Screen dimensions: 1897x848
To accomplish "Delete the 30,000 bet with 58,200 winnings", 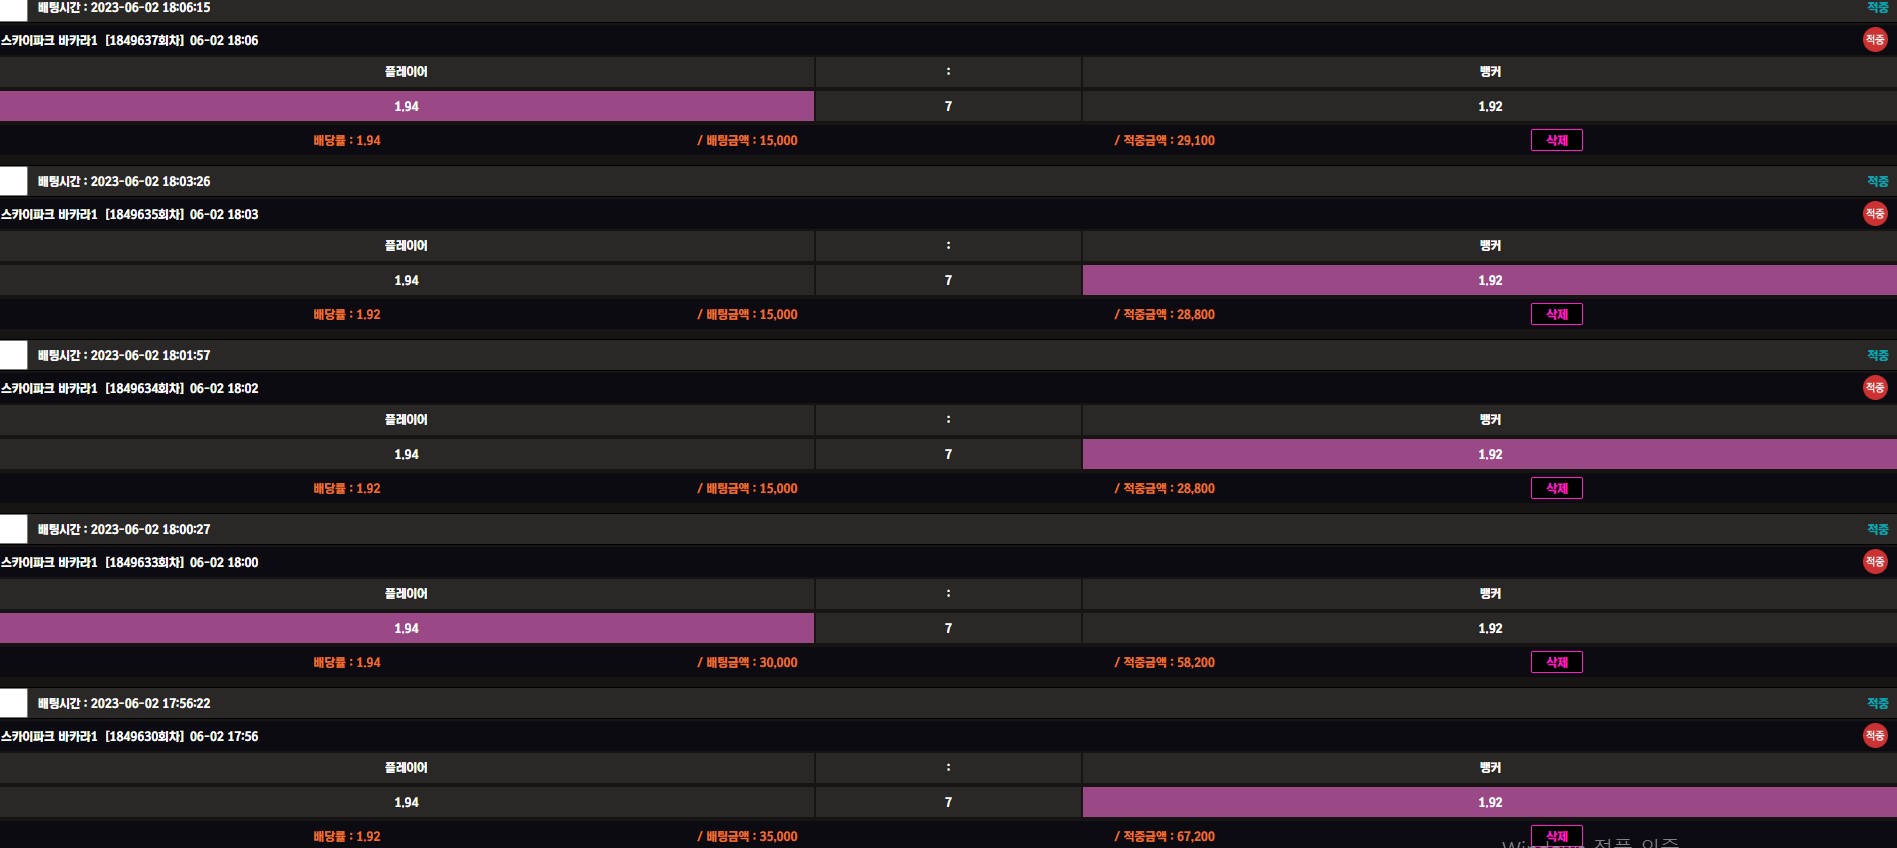I will tap(1556, 662).
